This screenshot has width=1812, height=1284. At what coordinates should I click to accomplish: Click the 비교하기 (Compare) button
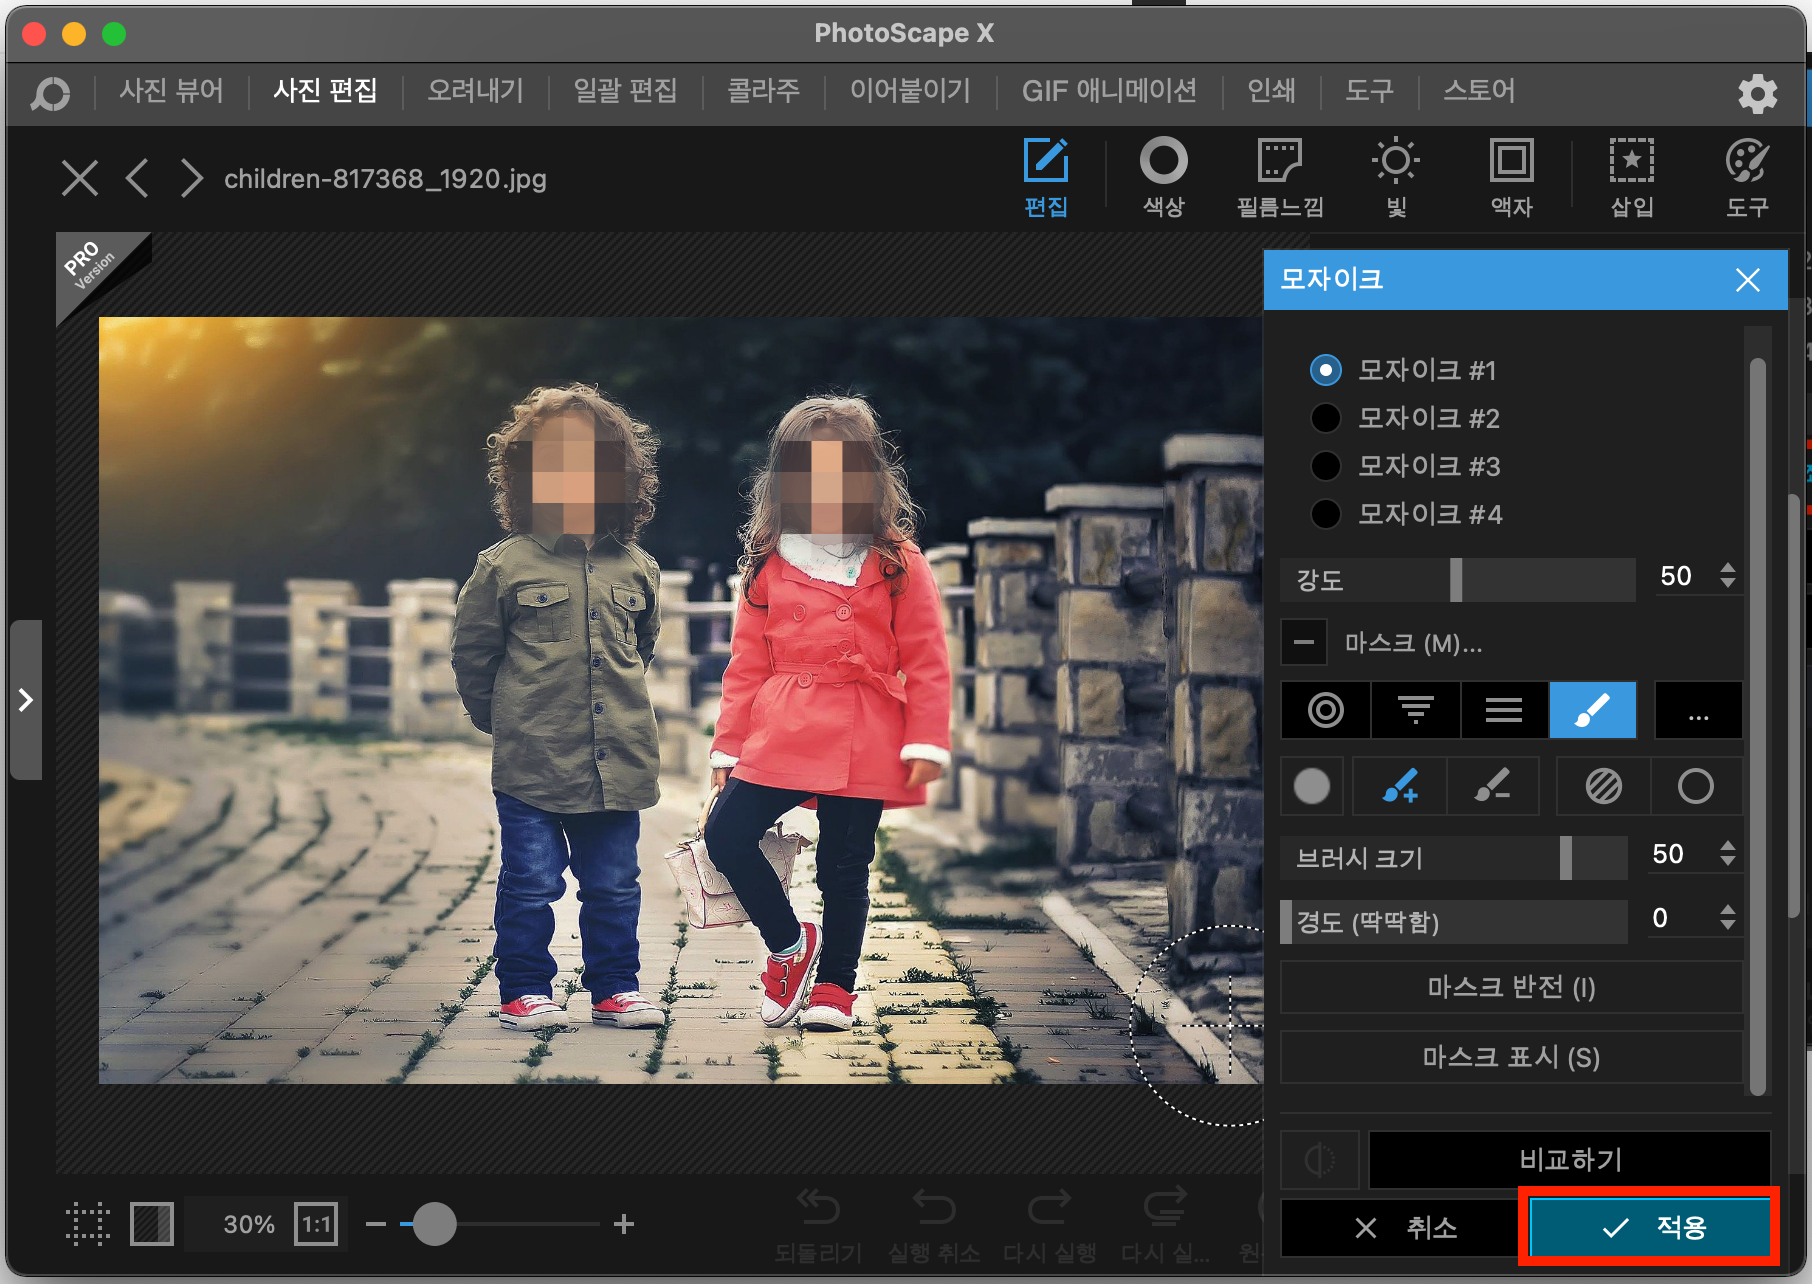coord(1570,1160)
